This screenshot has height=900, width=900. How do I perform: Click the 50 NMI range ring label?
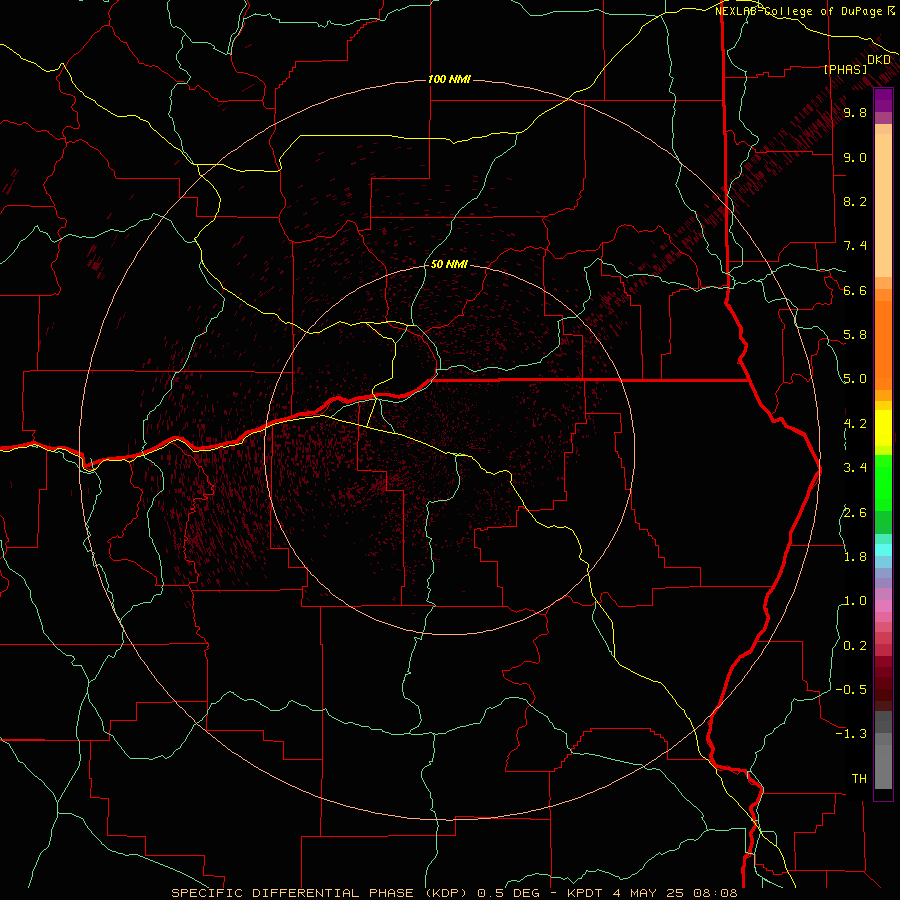449,264
